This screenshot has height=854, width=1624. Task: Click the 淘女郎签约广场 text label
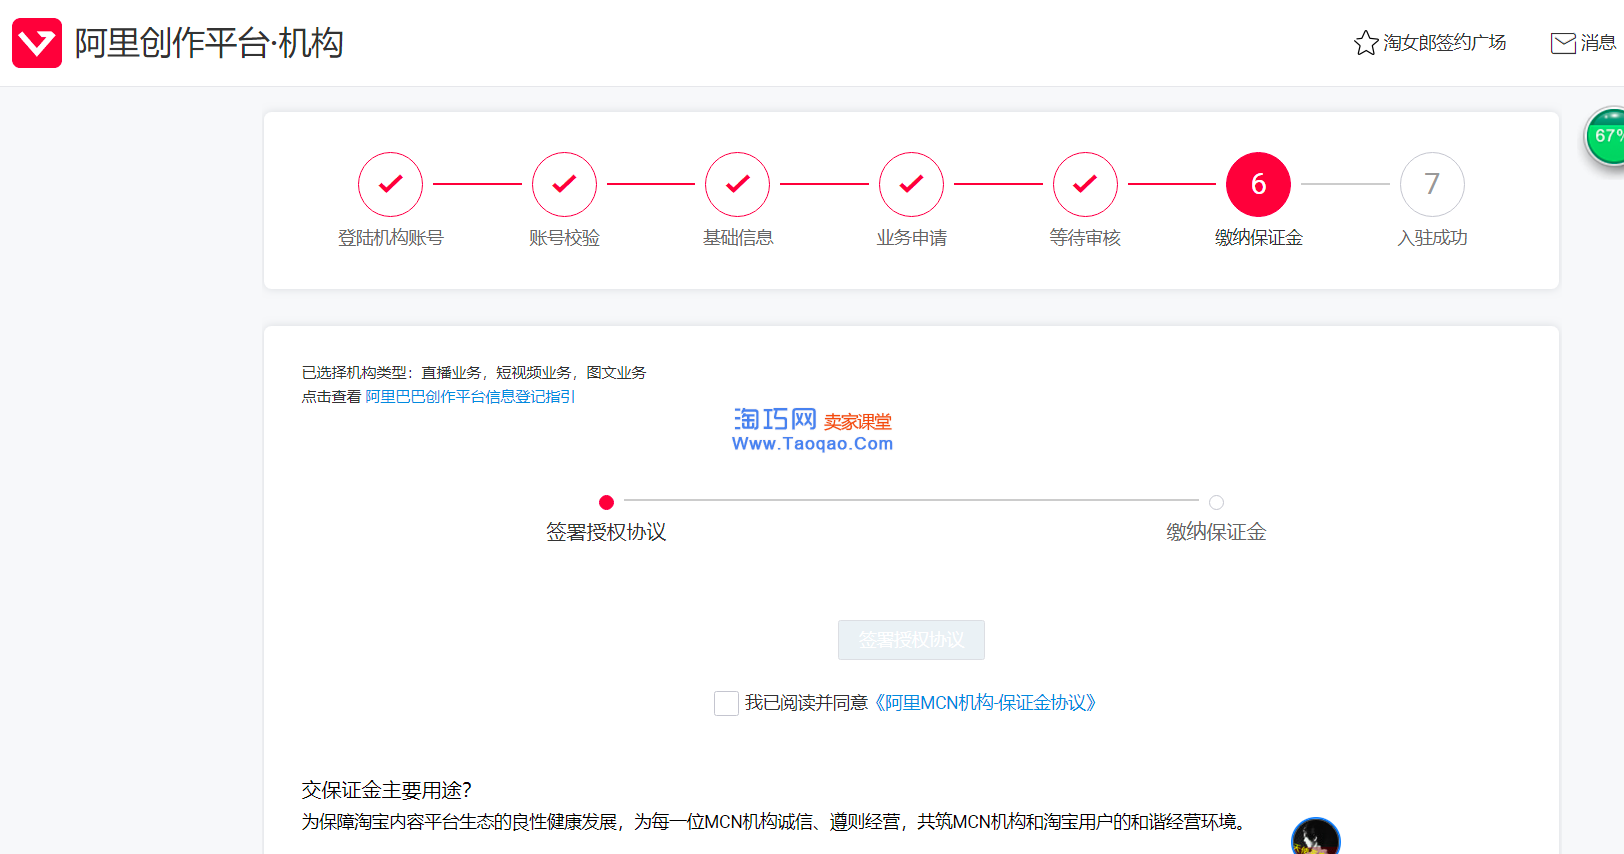1444,43
